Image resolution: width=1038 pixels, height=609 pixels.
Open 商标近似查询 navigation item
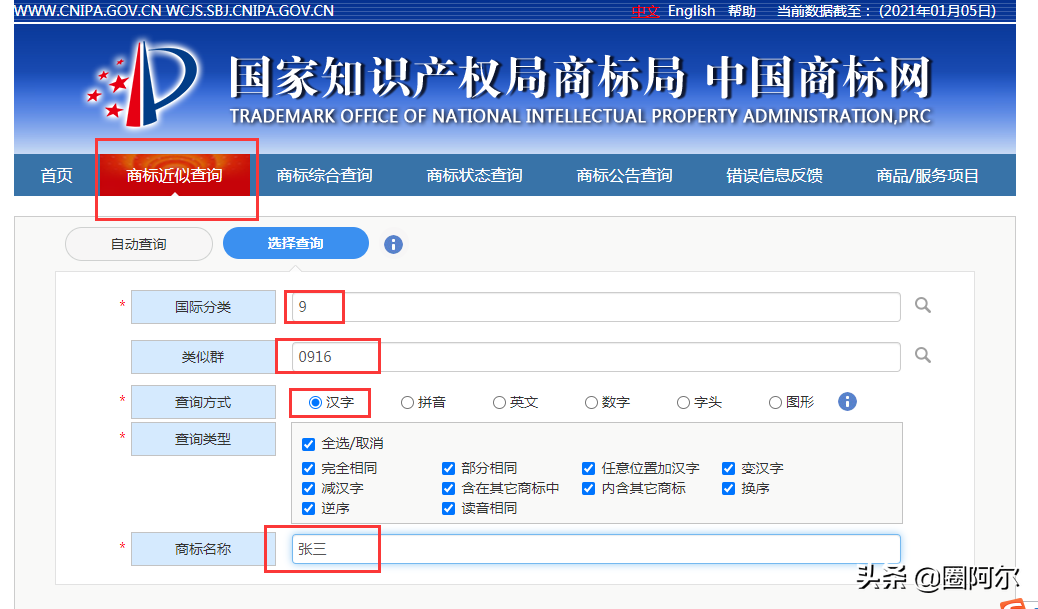click(x=175, y=175)
